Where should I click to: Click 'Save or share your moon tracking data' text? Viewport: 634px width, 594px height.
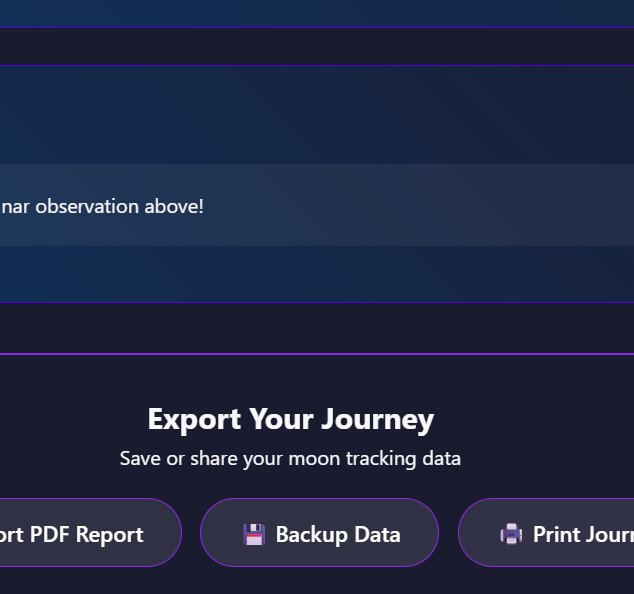(x=290, y=459)
